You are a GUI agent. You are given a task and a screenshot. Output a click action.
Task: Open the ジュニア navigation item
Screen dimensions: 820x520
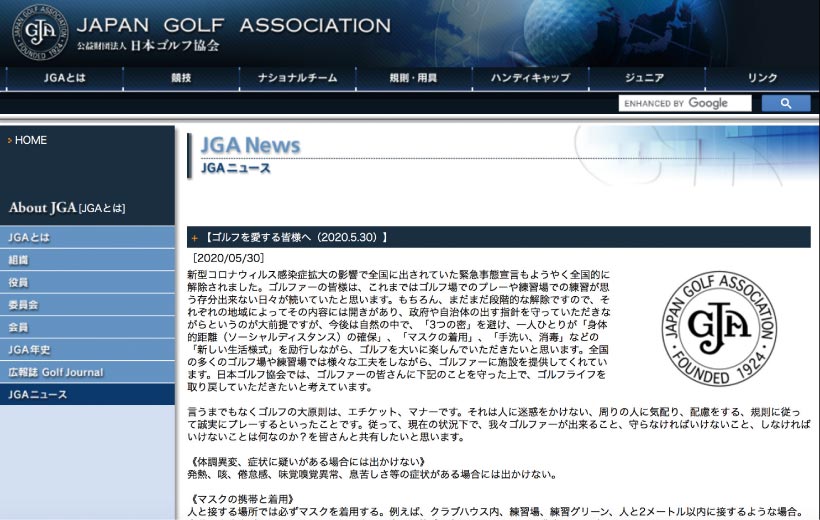[645, 78]
